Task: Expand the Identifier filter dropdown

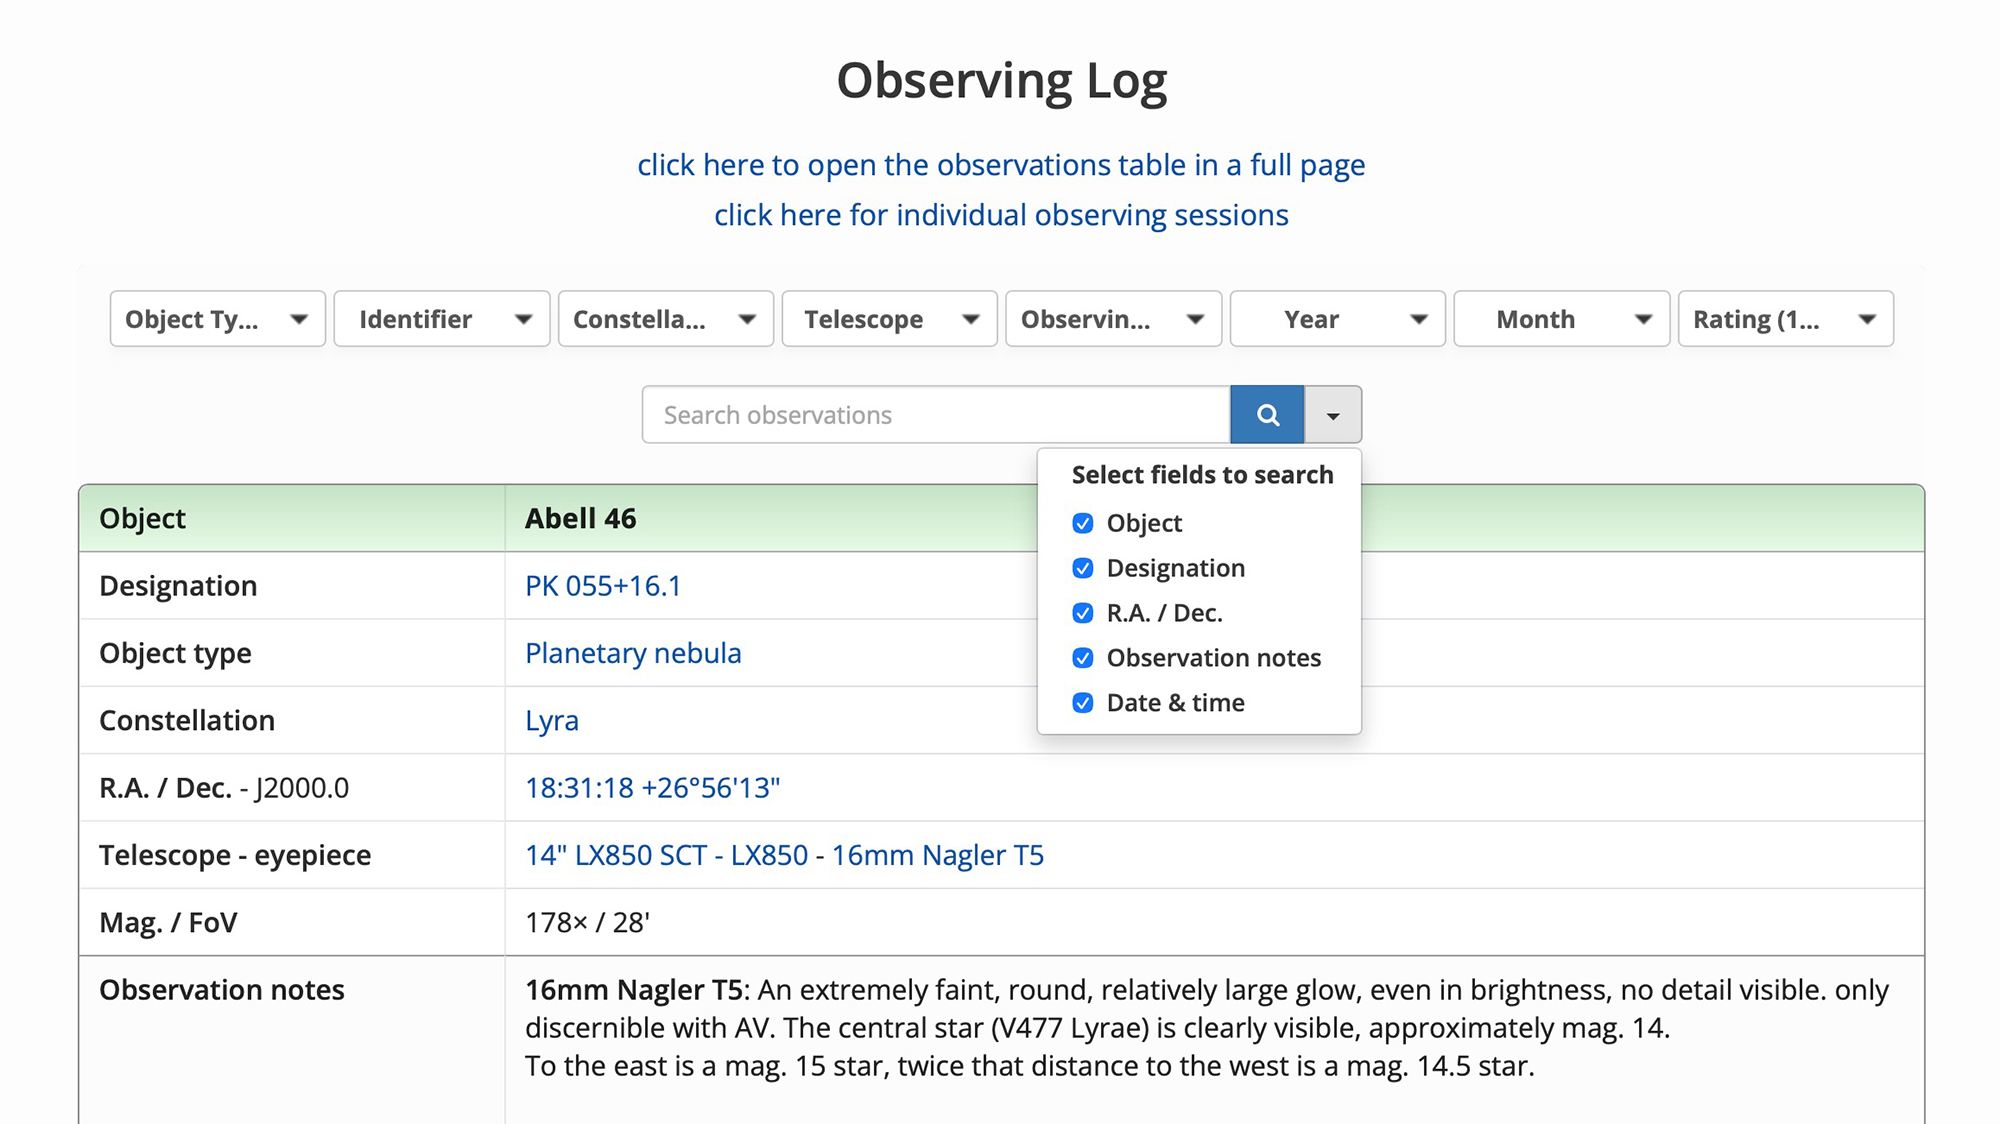Action: 441,319
